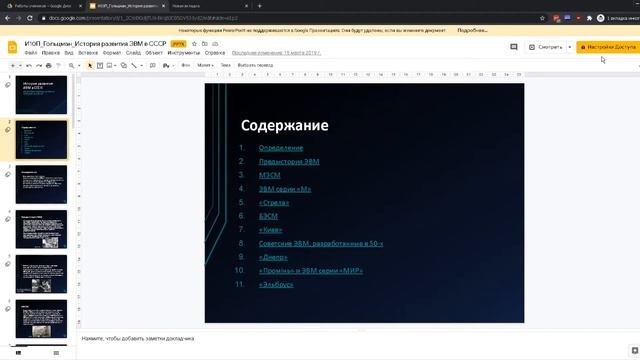Viewport: 640px width, 360px height.
Task: Open the insert image dropdown arrow
Action: click(x=115, y=65)
